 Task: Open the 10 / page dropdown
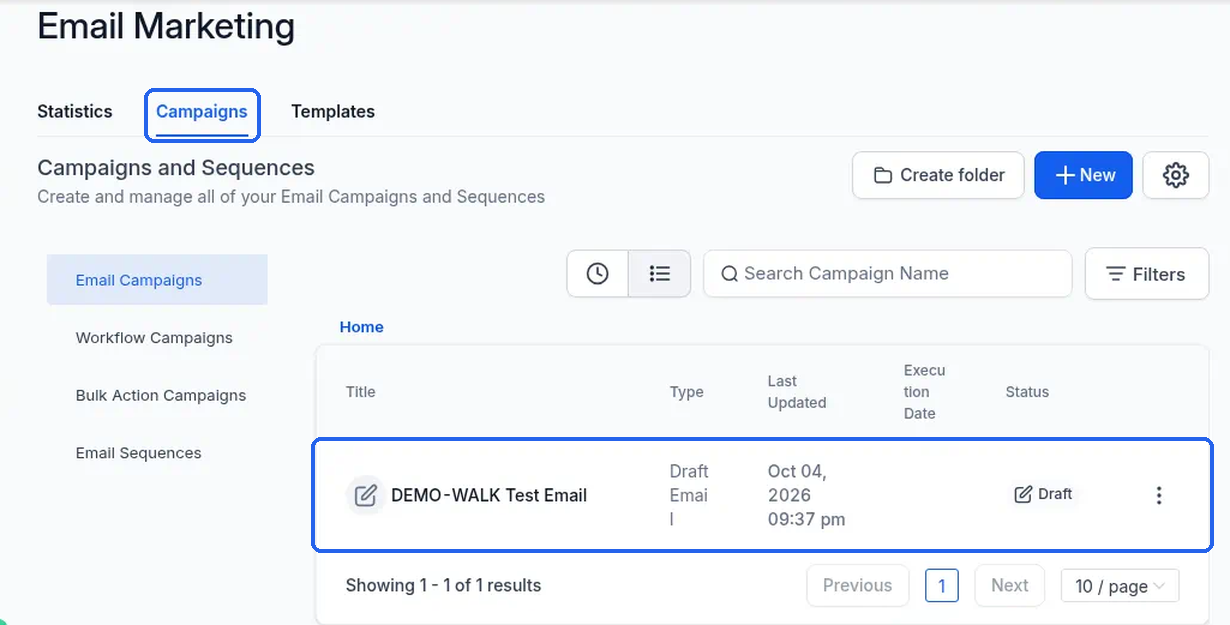pos(1120,587)
